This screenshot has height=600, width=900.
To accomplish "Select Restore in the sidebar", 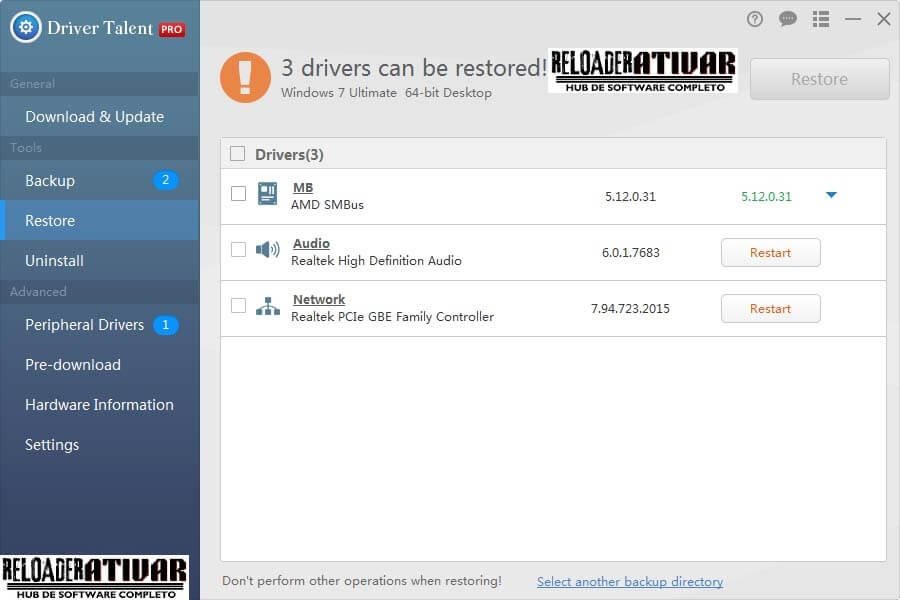I will point(100,220).
